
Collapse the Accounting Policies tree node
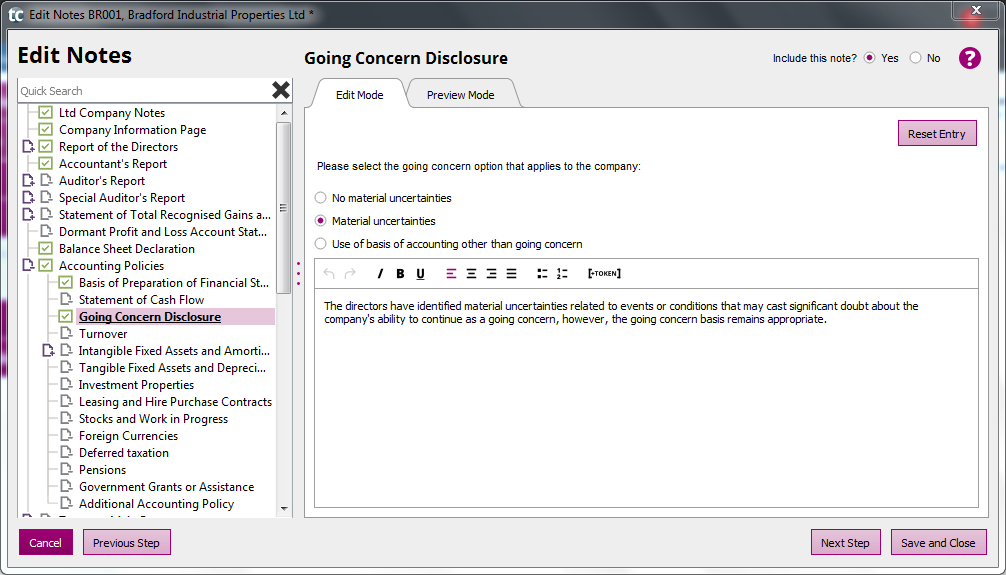tap(27, 266)
